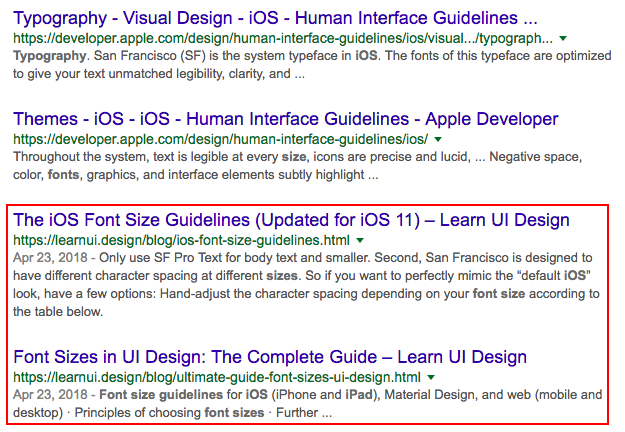Click the developer.apple.com human-interface-guidelines/ios/ URL

[x=220, y=139]
